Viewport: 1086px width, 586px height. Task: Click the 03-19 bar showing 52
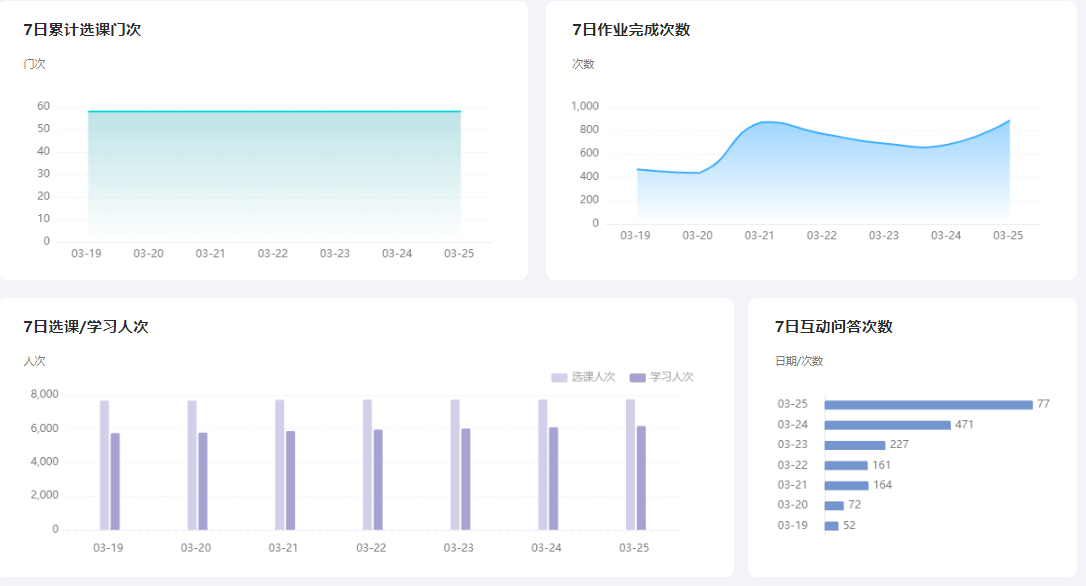tap(831, 525)
